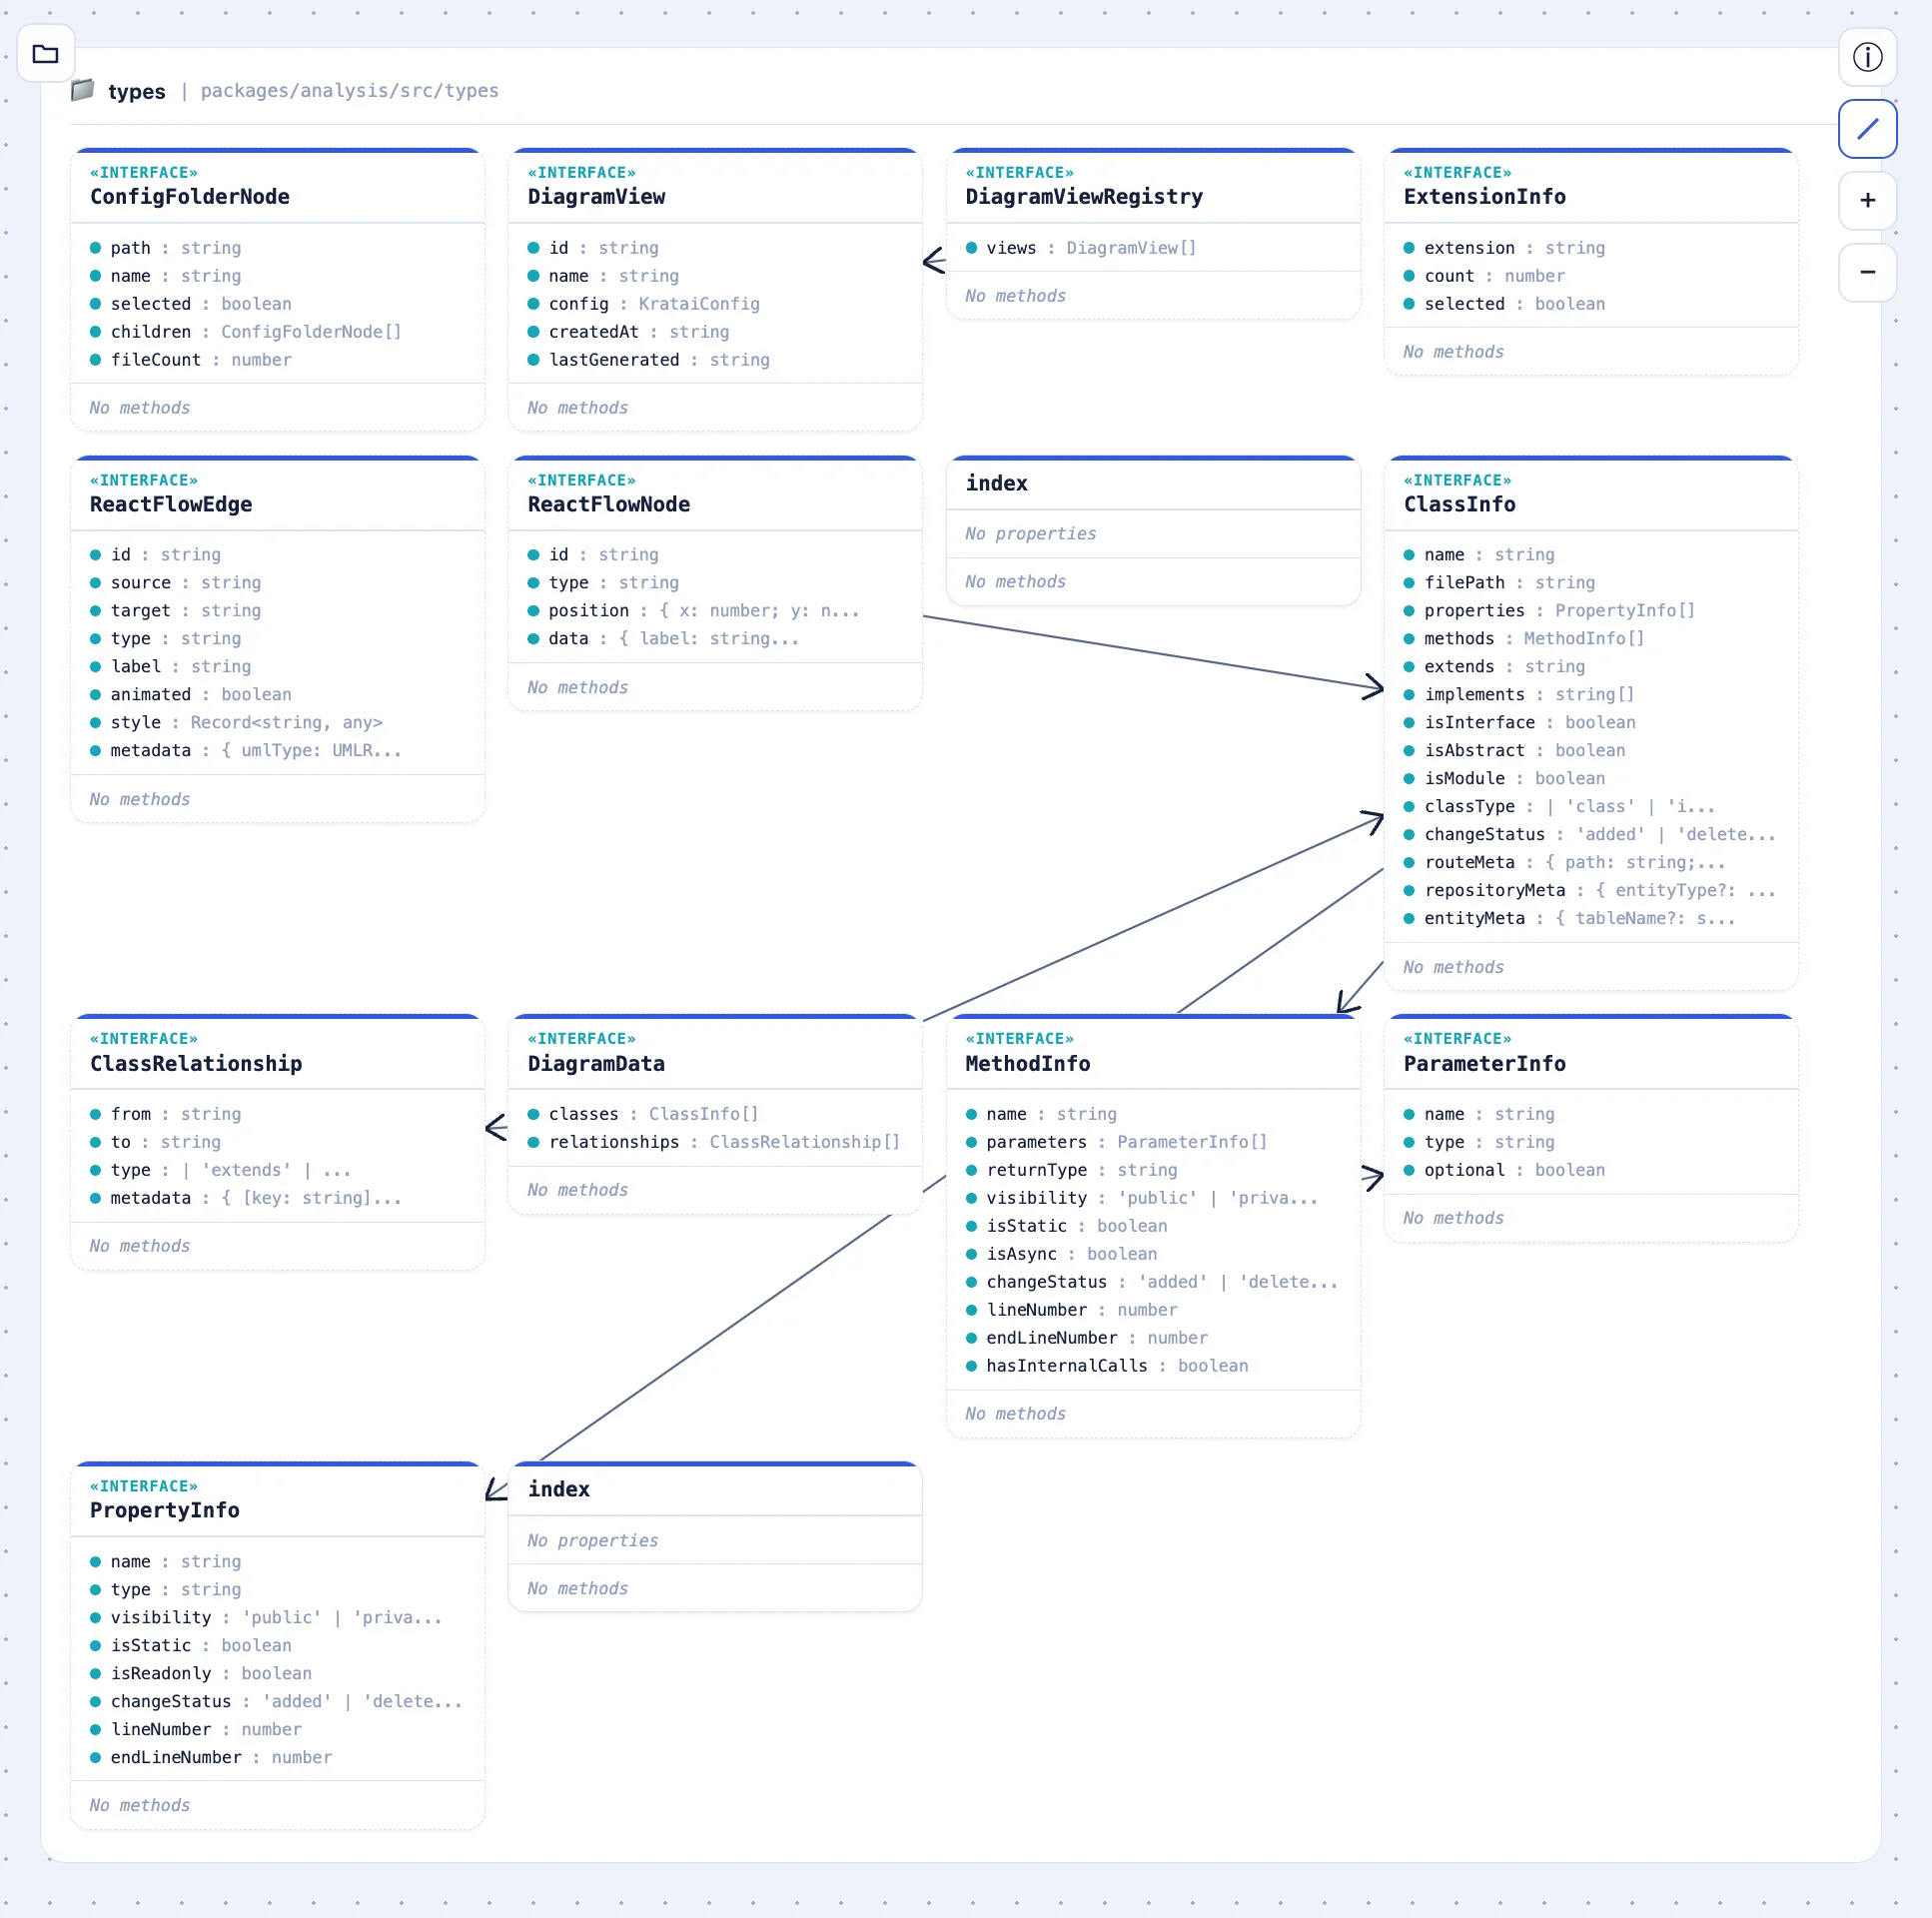Click endLineNumber : number in PropertyInfo

click(211, 1757)
